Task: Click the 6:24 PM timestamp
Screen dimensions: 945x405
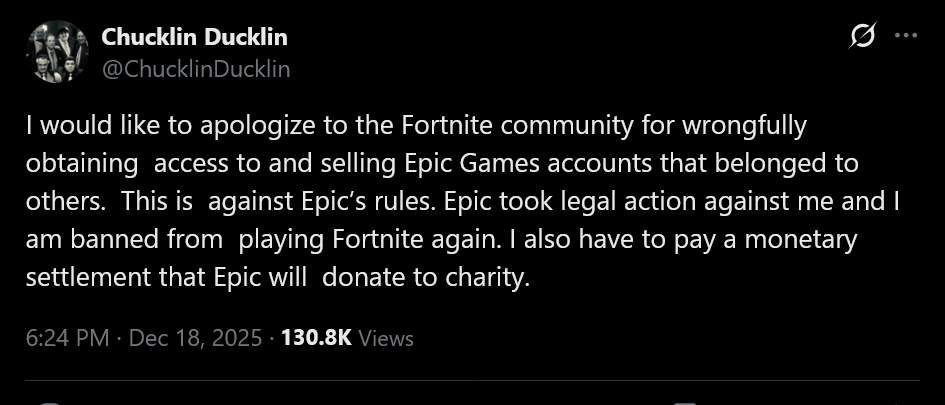Action: point(67,338)
